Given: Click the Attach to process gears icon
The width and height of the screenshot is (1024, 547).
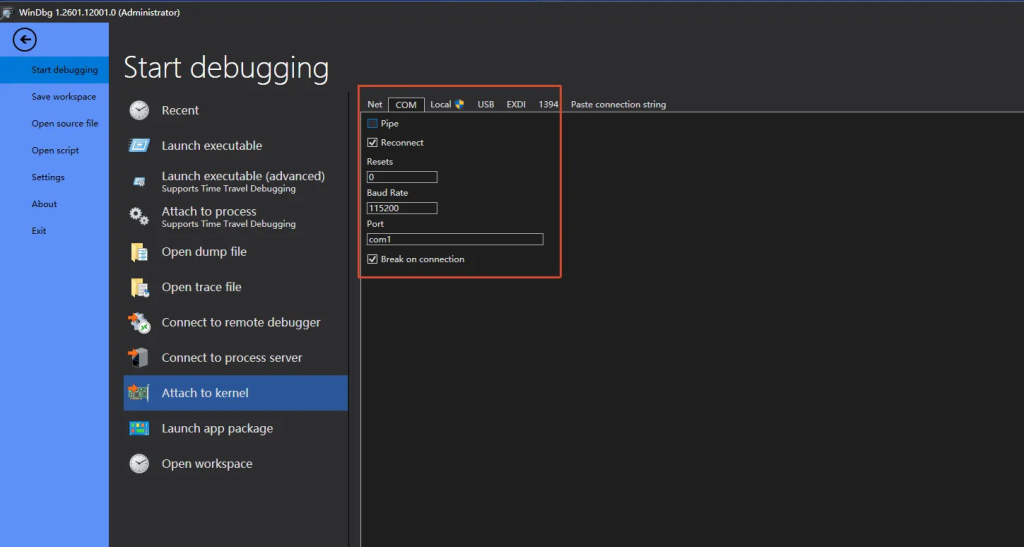Looking at the screenshot, I should pos(139,216).
